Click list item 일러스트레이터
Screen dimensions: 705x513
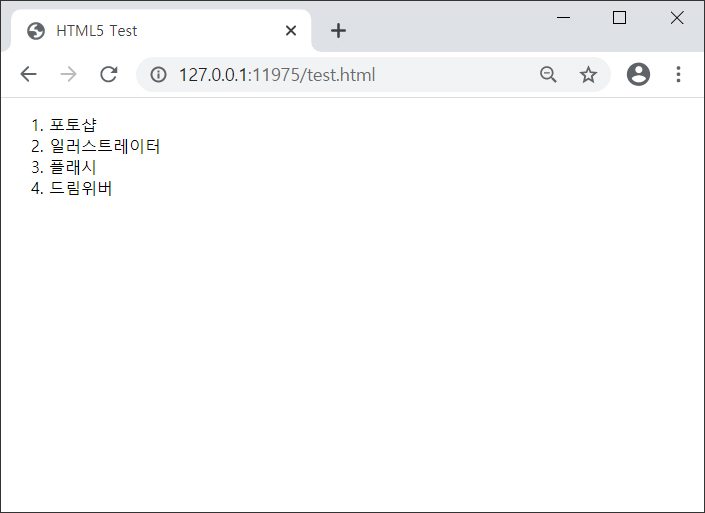click(x=105, y=146)
